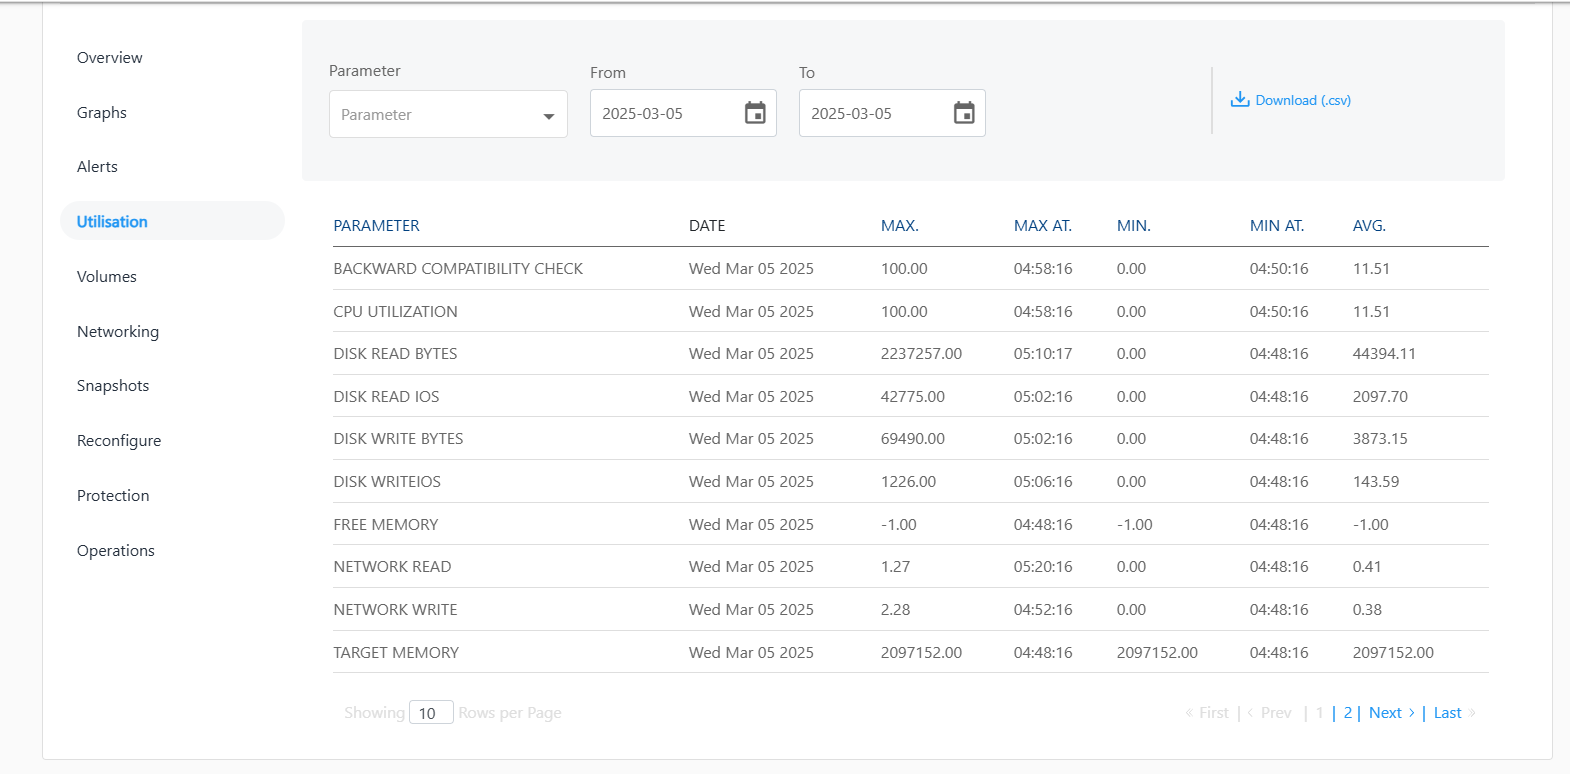Open the Reconfigure section
1570x774 pixels.
tap(119, 441)
